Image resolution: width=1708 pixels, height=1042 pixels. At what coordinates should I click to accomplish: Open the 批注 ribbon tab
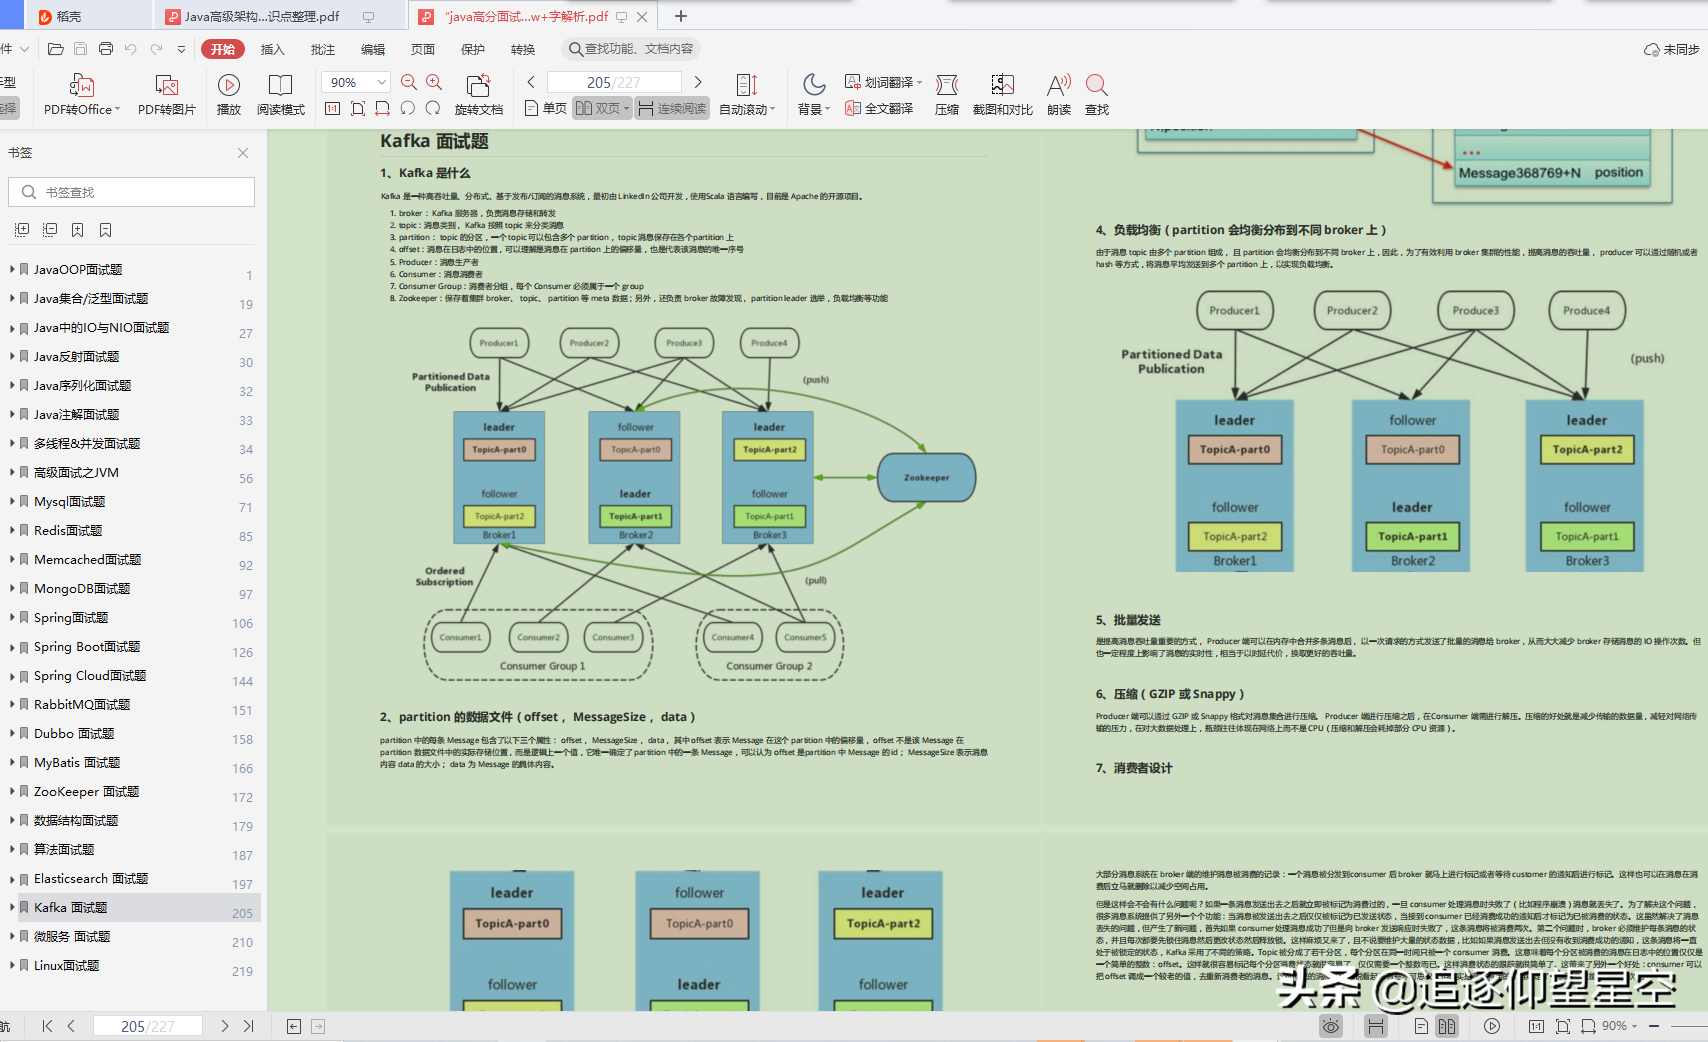point(322,49)
